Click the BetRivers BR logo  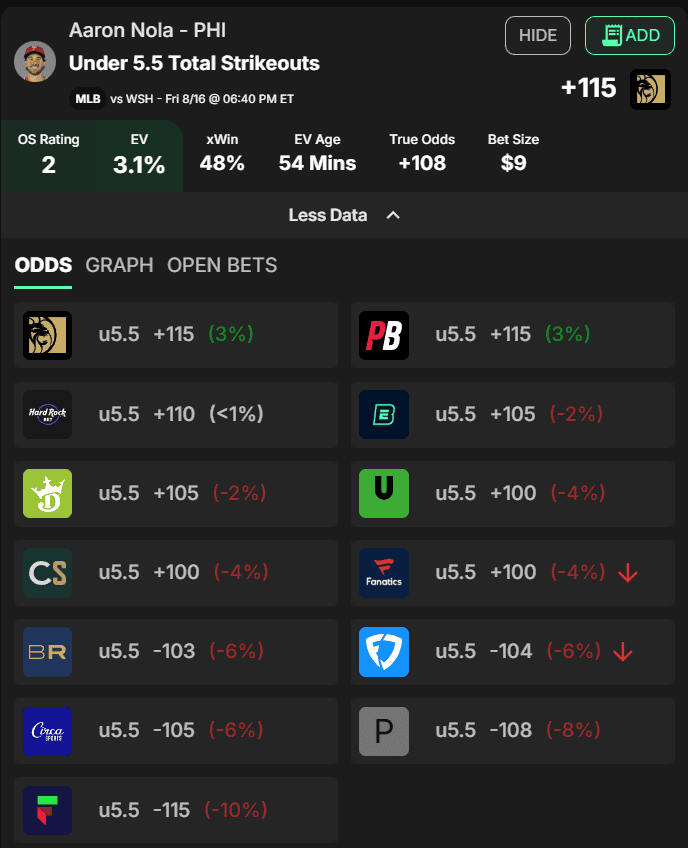click(48, 652)
